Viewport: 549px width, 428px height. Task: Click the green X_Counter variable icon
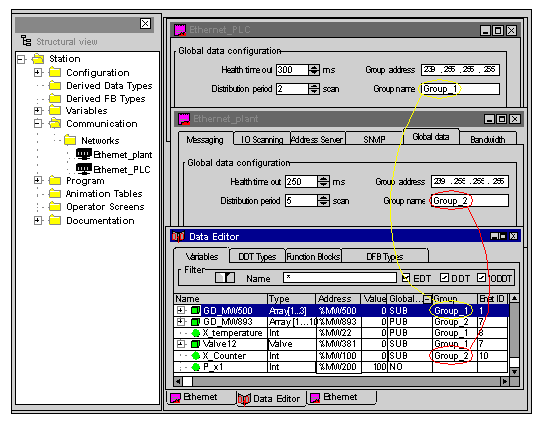196,356
